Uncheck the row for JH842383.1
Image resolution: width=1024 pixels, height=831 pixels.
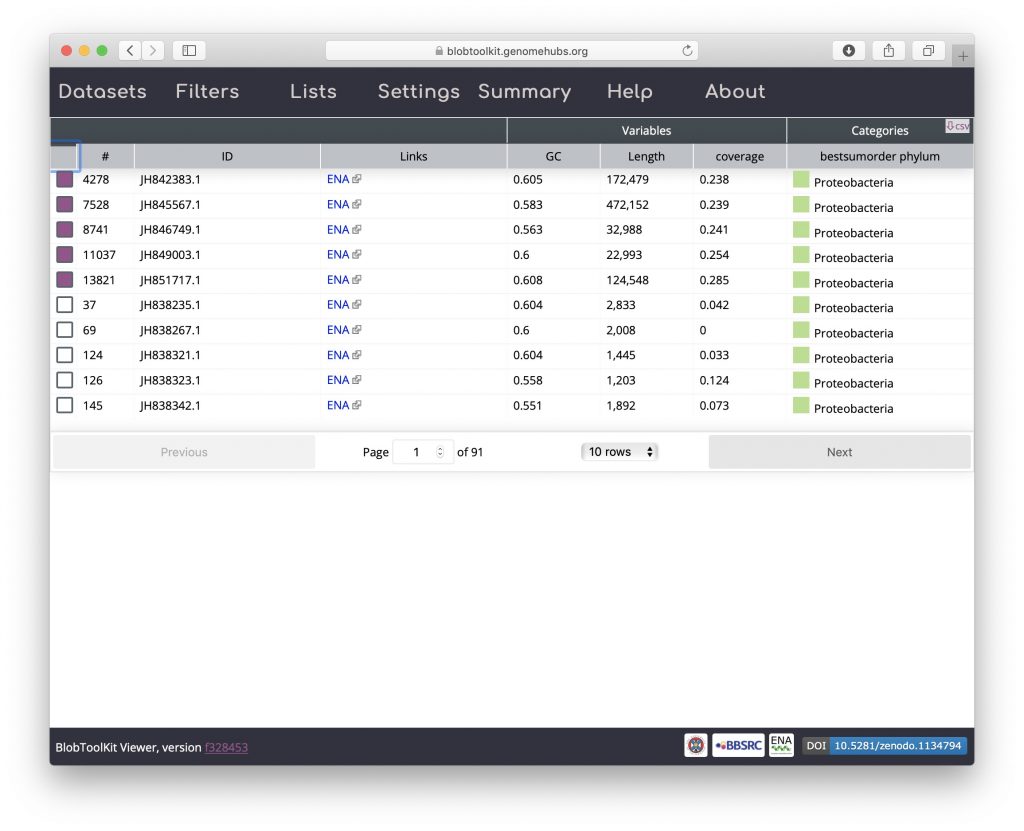coord(65,180)
